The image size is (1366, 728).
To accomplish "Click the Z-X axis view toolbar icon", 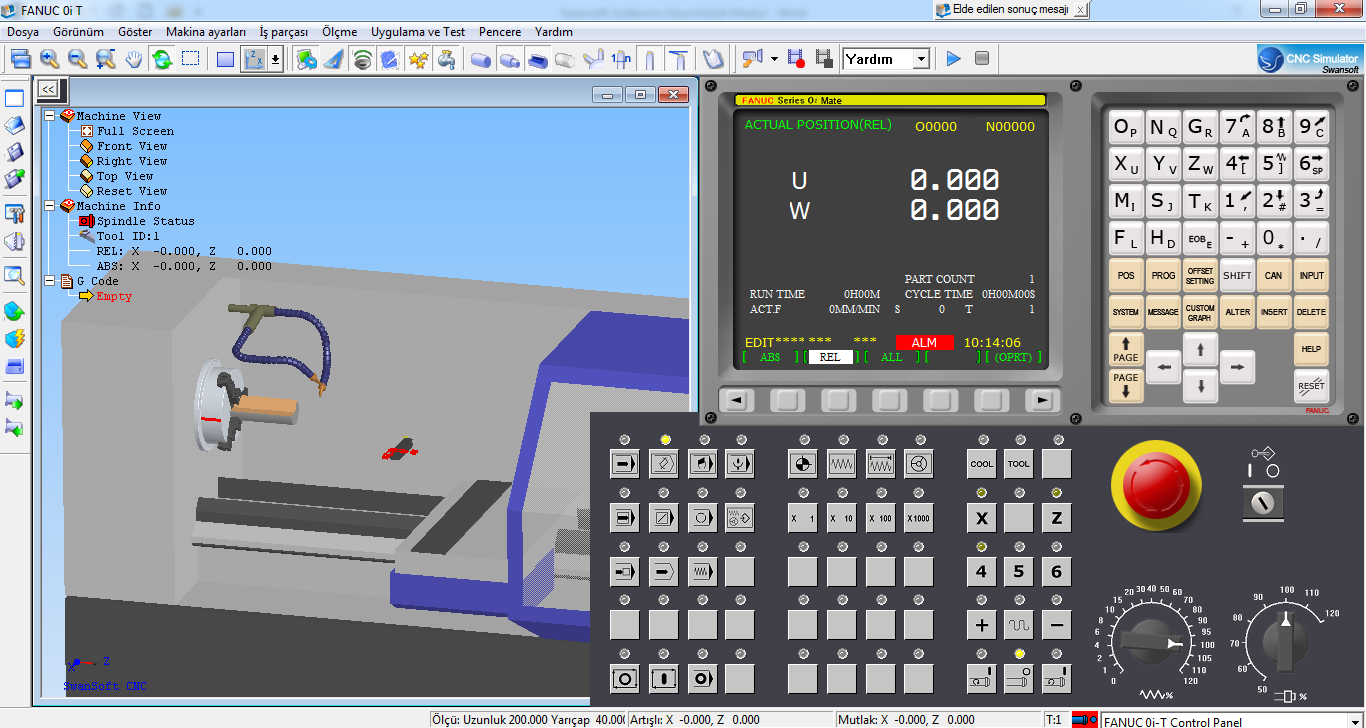I will coord(254,59).
